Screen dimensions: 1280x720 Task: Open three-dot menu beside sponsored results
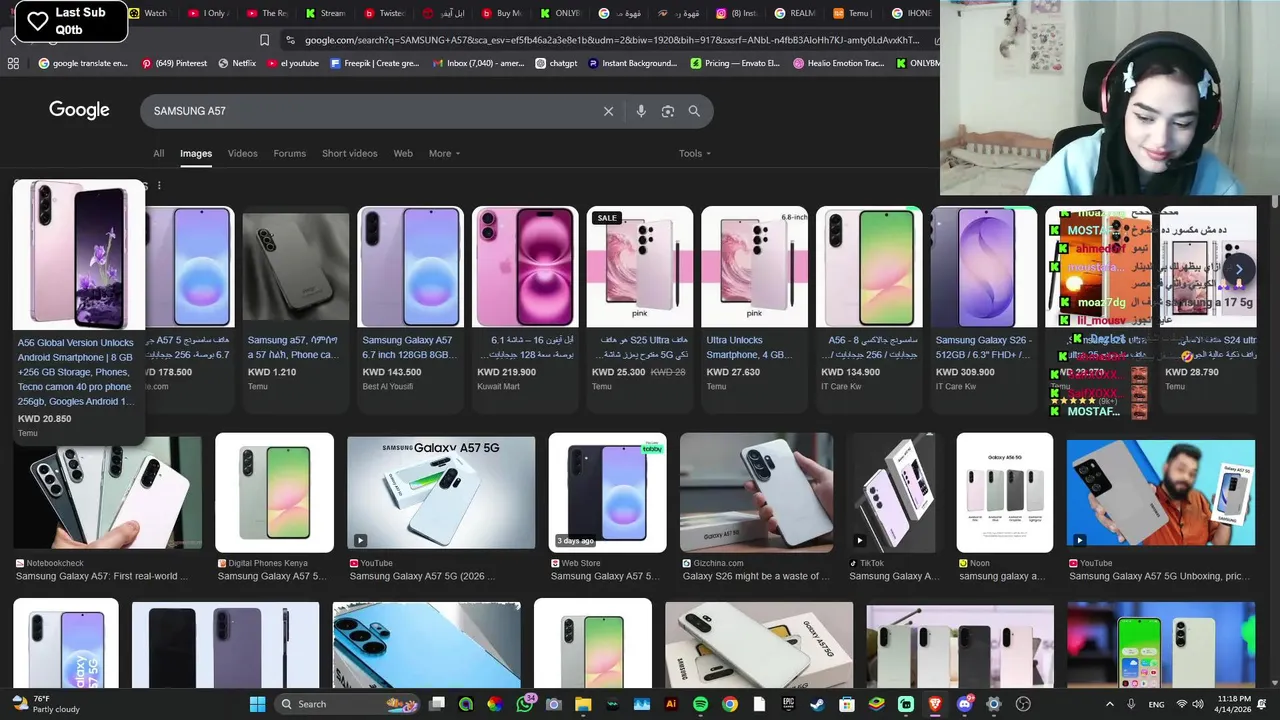(159, 185)
